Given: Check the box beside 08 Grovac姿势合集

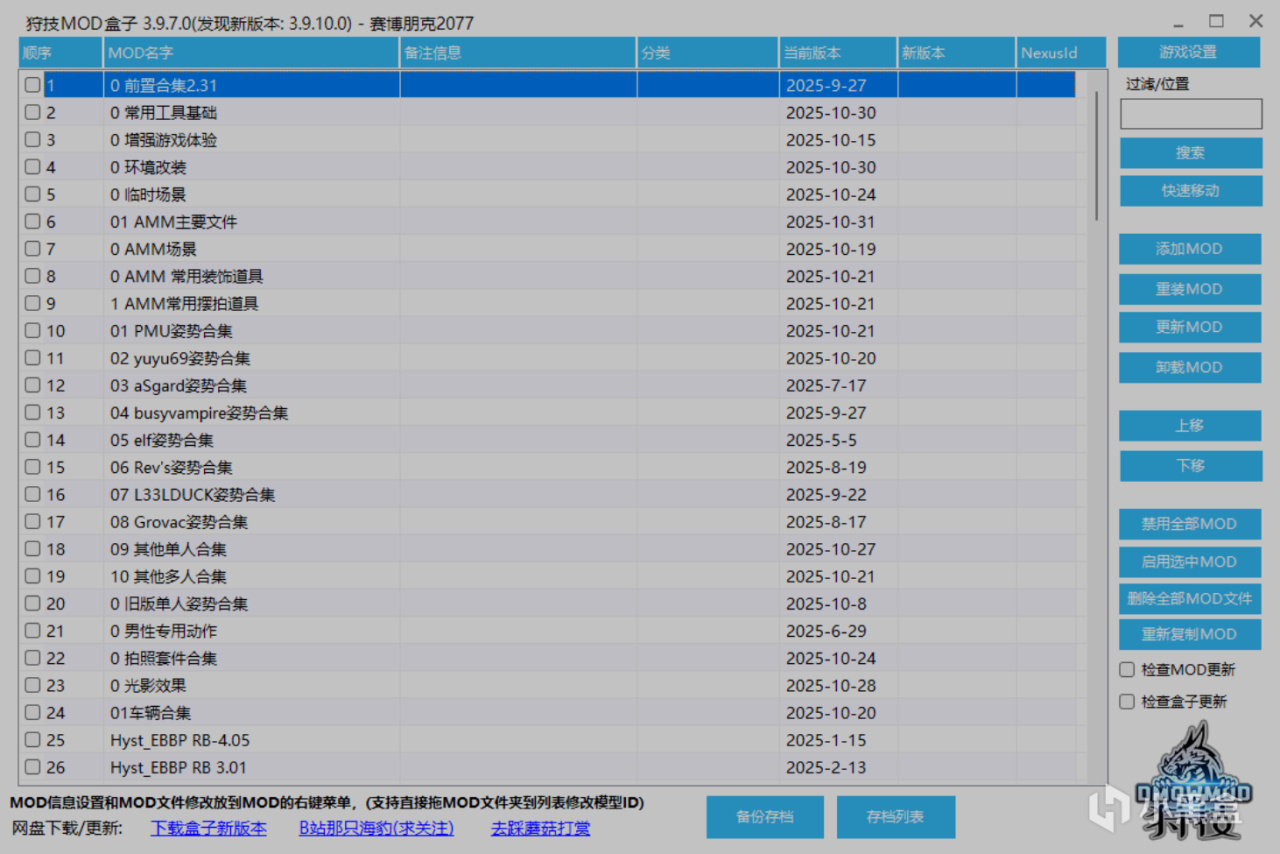Looking at the screenshot, I should pos(33,522).
